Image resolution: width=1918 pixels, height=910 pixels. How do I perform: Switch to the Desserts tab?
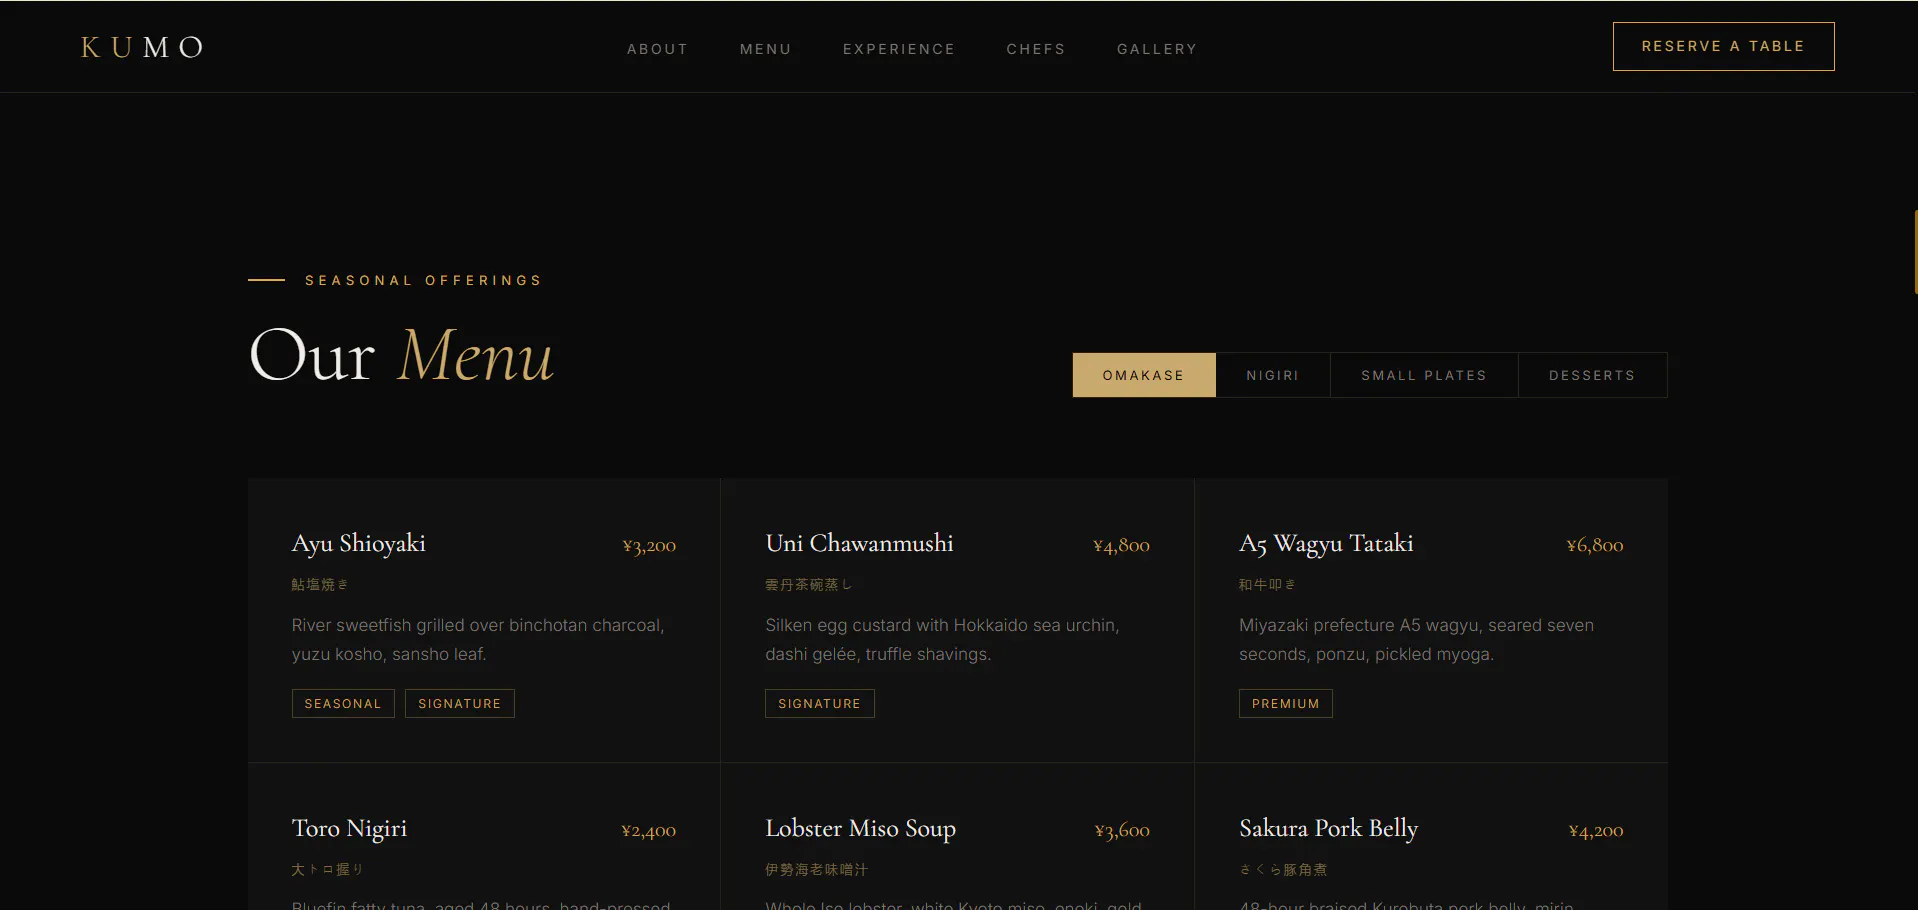click(x=1592, y=375)
